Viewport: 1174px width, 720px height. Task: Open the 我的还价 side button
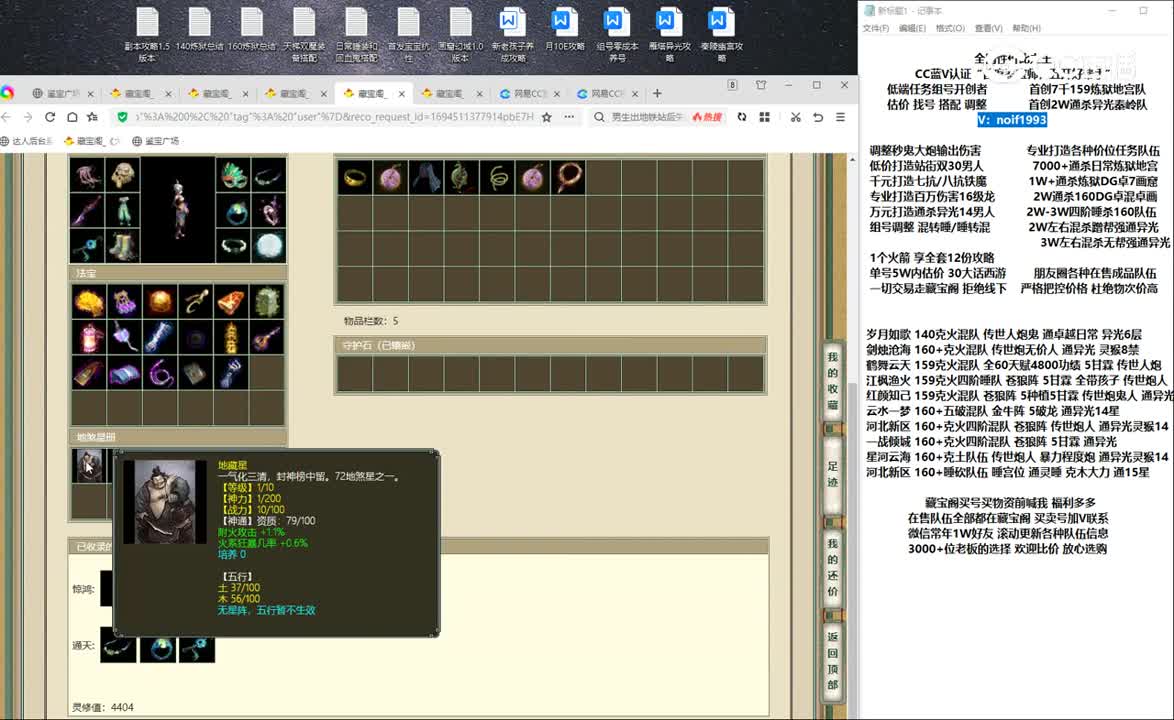[x=833, y=567]
